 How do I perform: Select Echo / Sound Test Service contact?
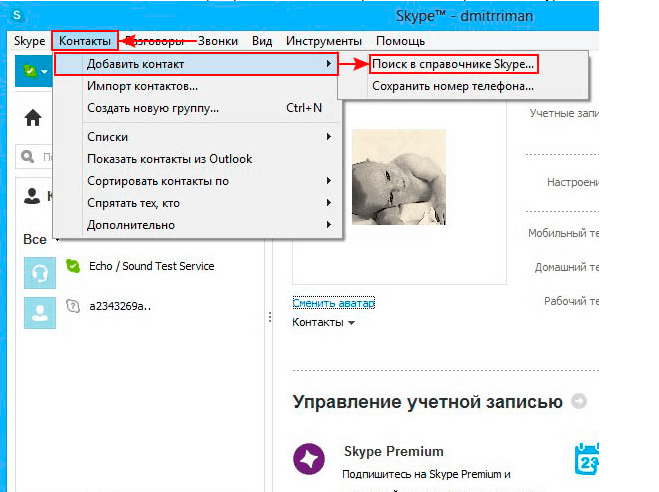click(152, 266)
